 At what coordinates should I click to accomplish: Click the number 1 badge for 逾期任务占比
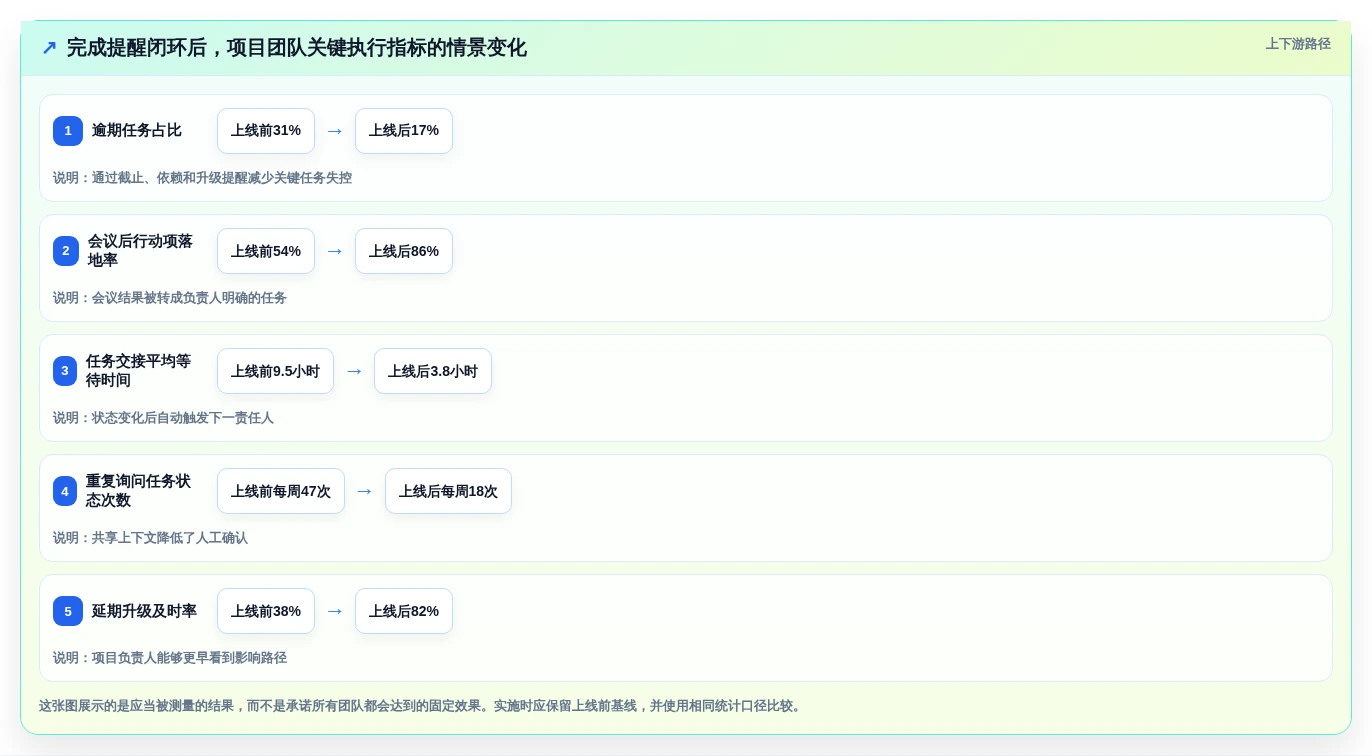point(68,131)
